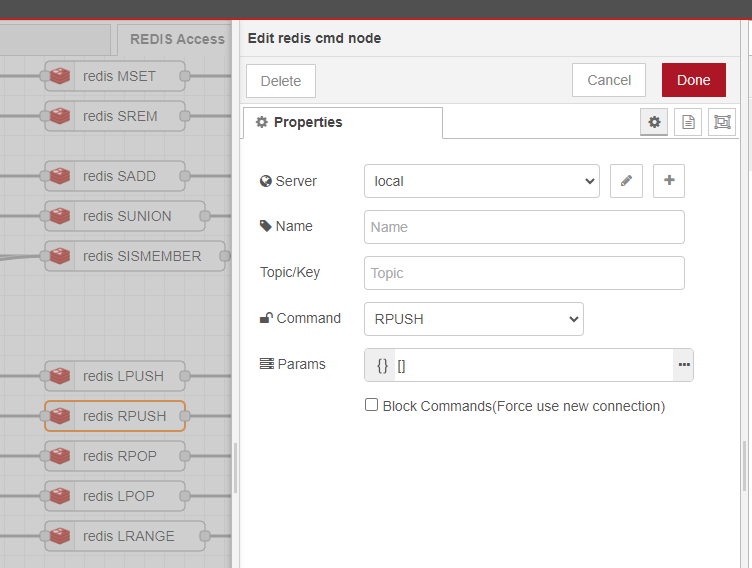Toggle Block Commands checkbox
This screenshot has height=568, width=752.
[371, 405]
